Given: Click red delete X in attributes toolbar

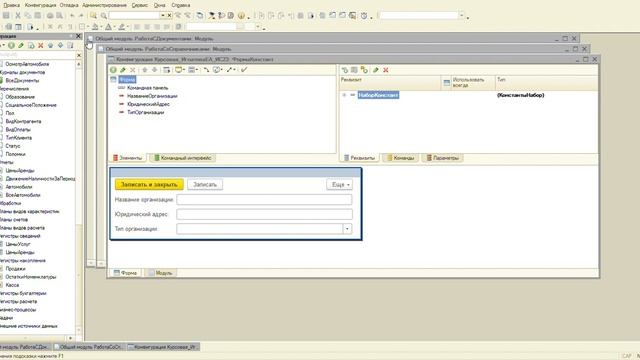Looking at the screenshot, I should tap(385, 70).
